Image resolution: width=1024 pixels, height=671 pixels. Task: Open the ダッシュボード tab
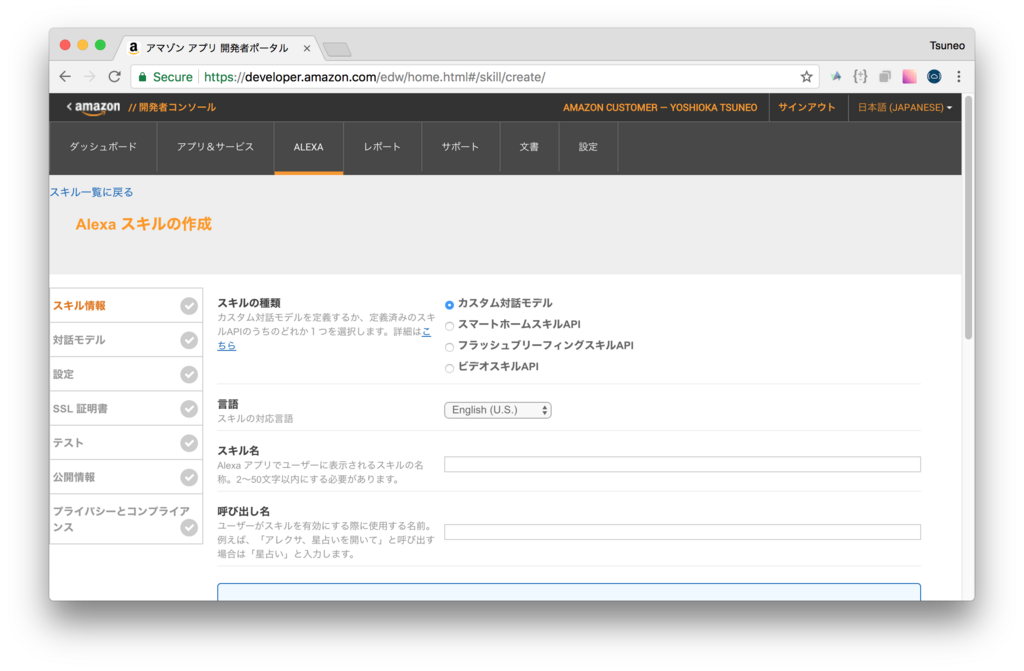pos(103,147)
